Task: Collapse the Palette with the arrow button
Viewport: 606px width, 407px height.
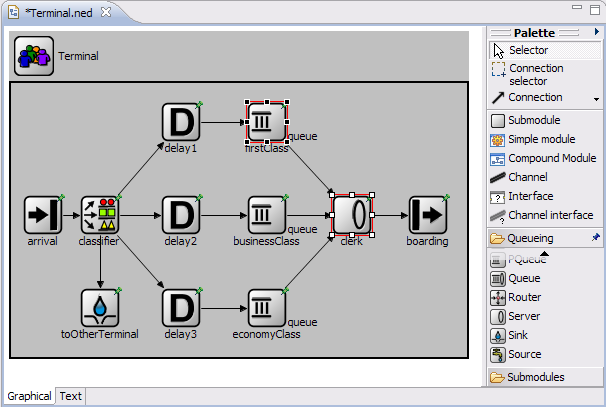Action: tap(597, 32)
